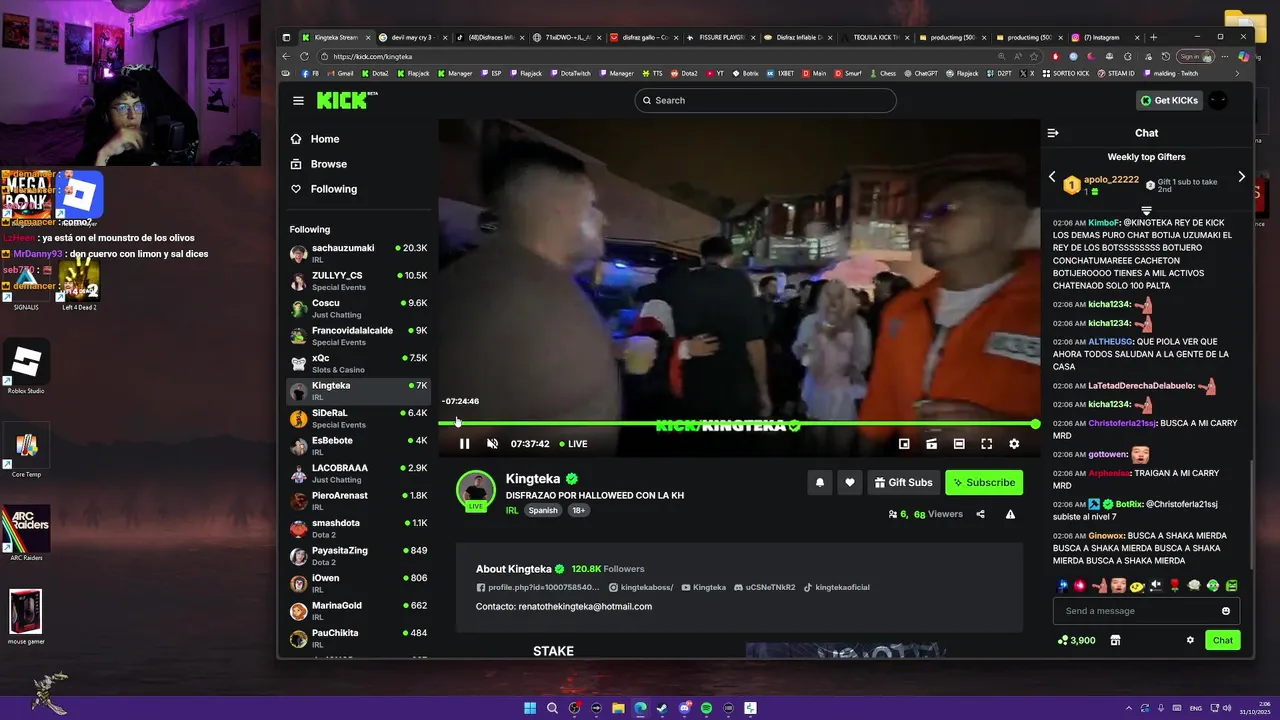This screenshot has width=1280, height=720.
Task: Open the Browse sidebar item
Action: pos(328,164)
